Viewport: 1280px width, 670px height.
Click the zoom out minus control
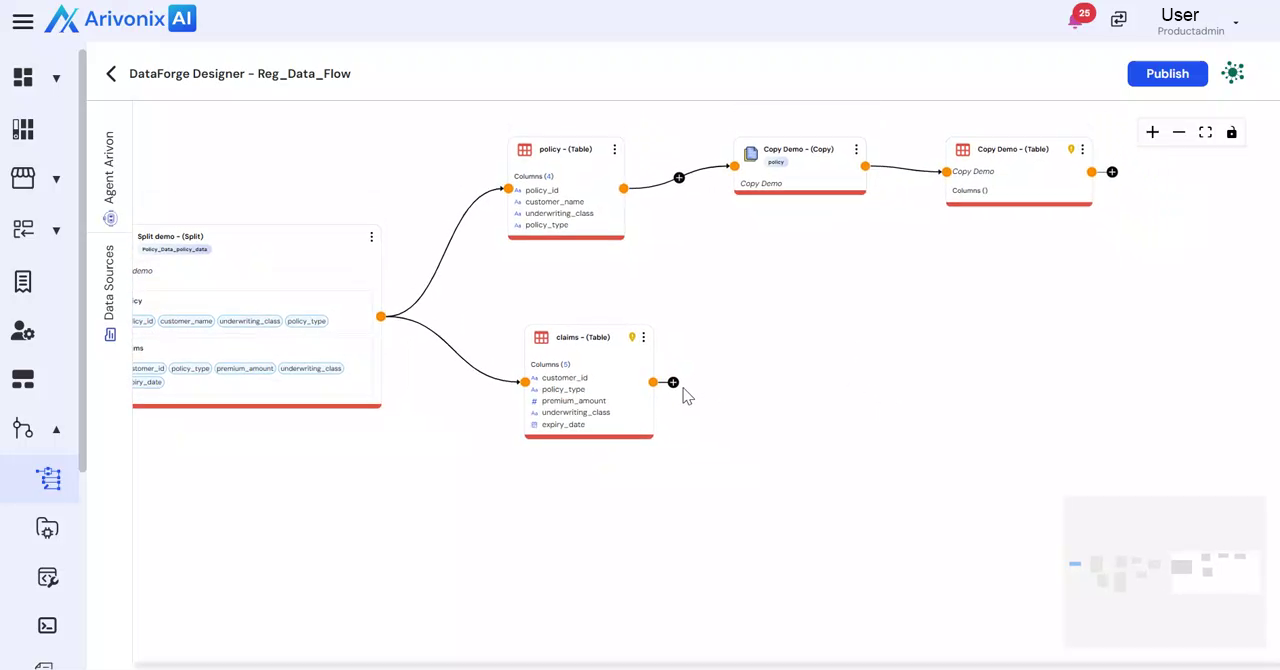[1179, 132]
